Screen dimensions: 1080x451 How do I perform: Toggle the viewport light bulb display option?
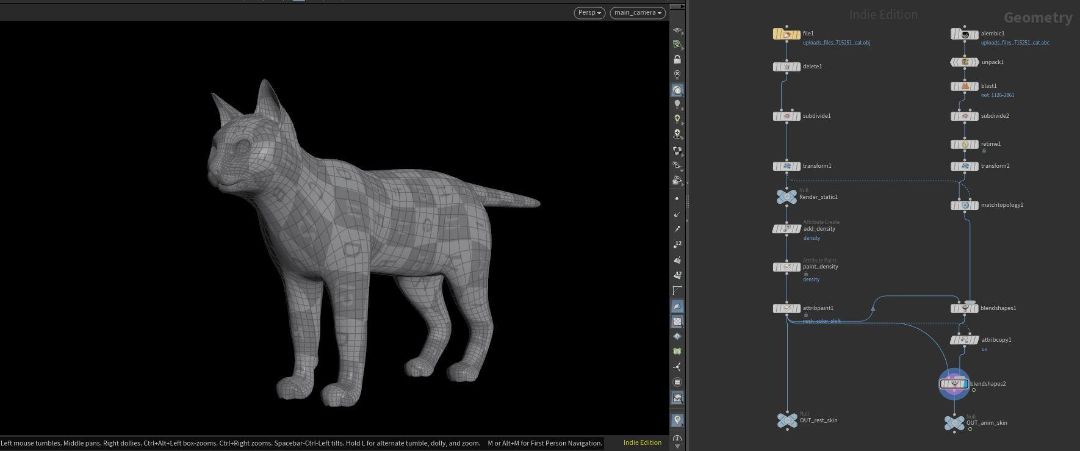(678, 104)
